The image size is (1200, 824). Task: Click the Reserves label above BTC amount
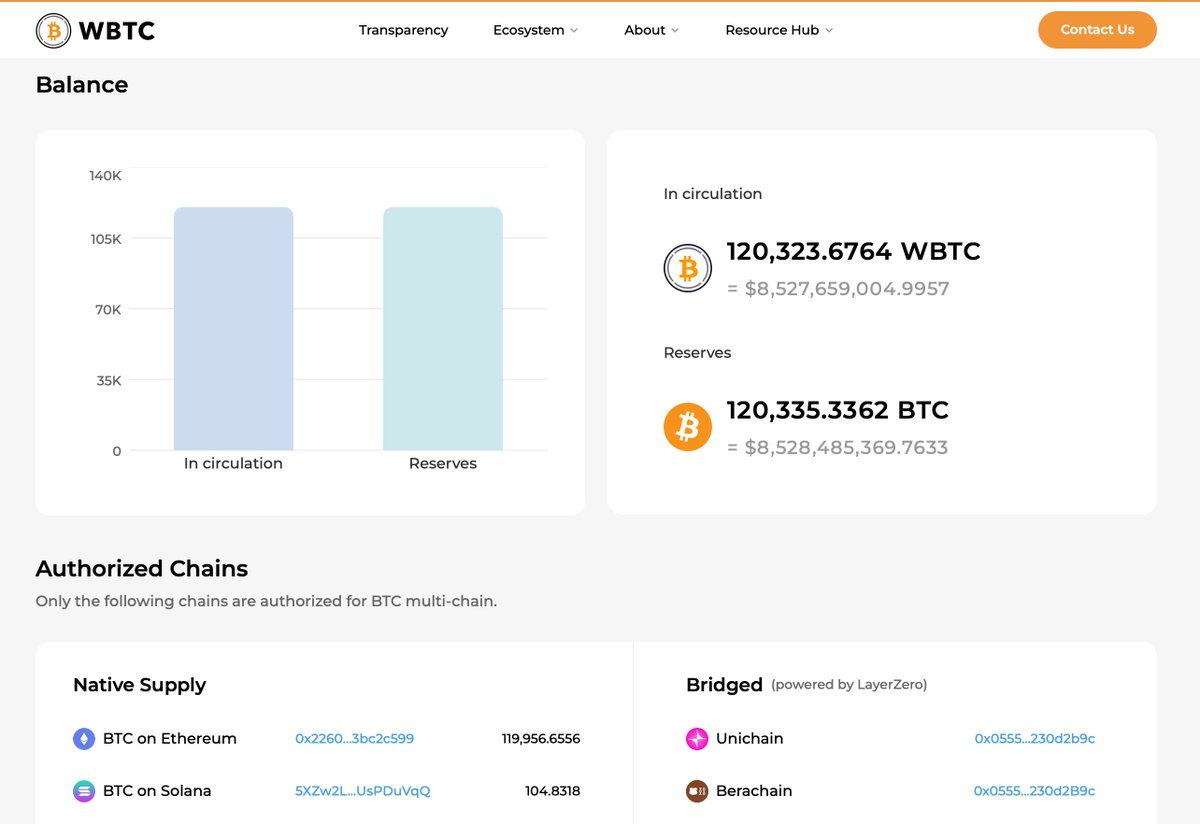click(x=698, y=353)
